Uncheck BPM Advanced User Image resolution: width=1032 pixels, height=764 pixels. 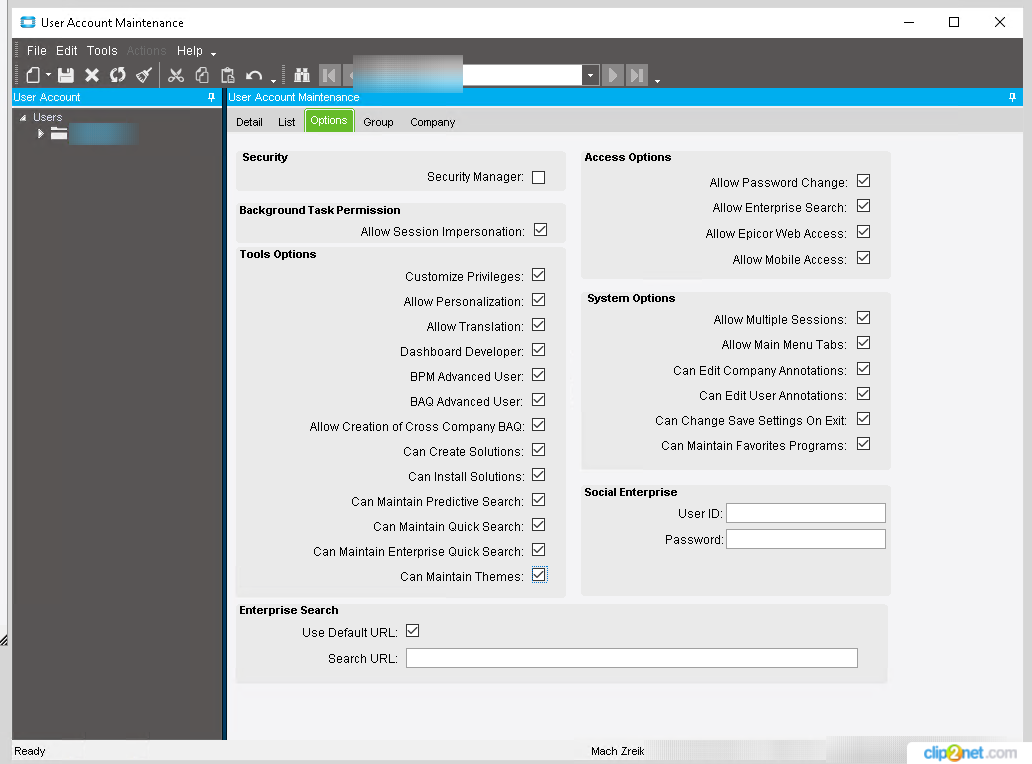tap(538, 374)
